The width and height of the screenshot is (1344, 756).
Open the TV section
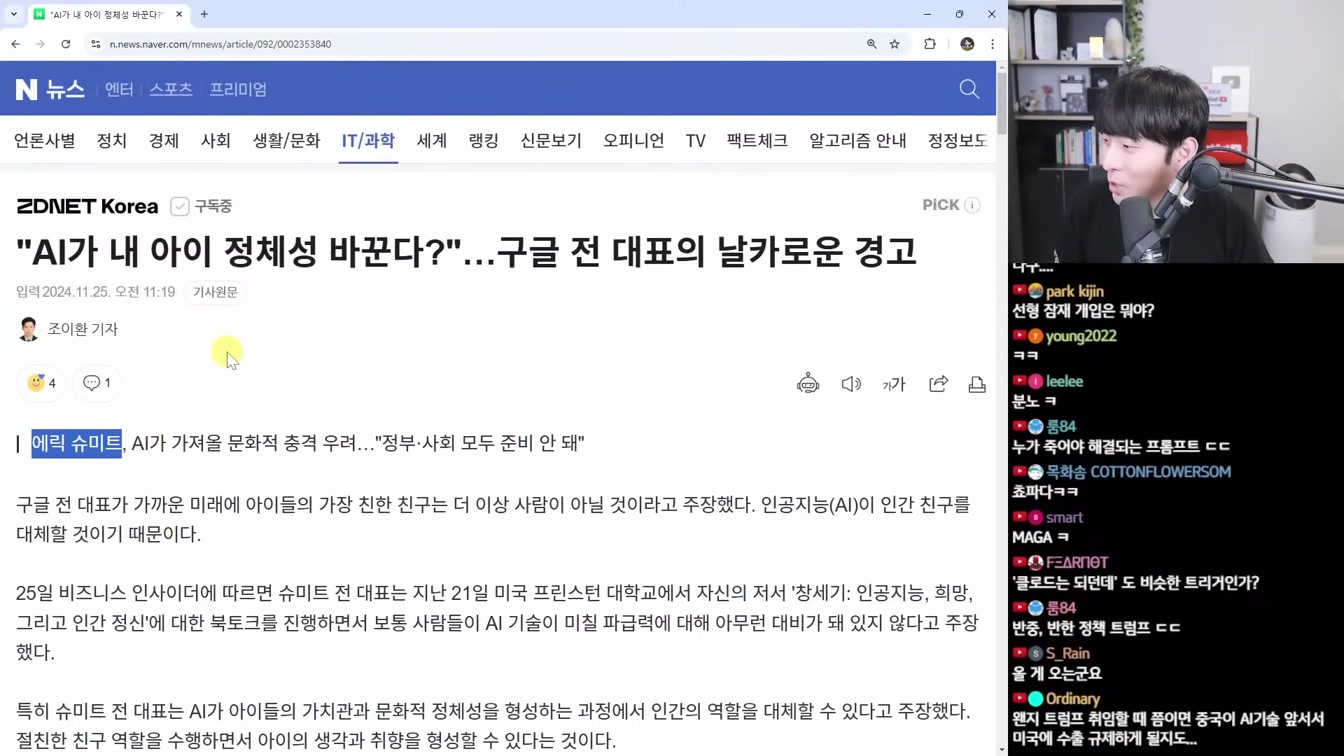[696, 141]
